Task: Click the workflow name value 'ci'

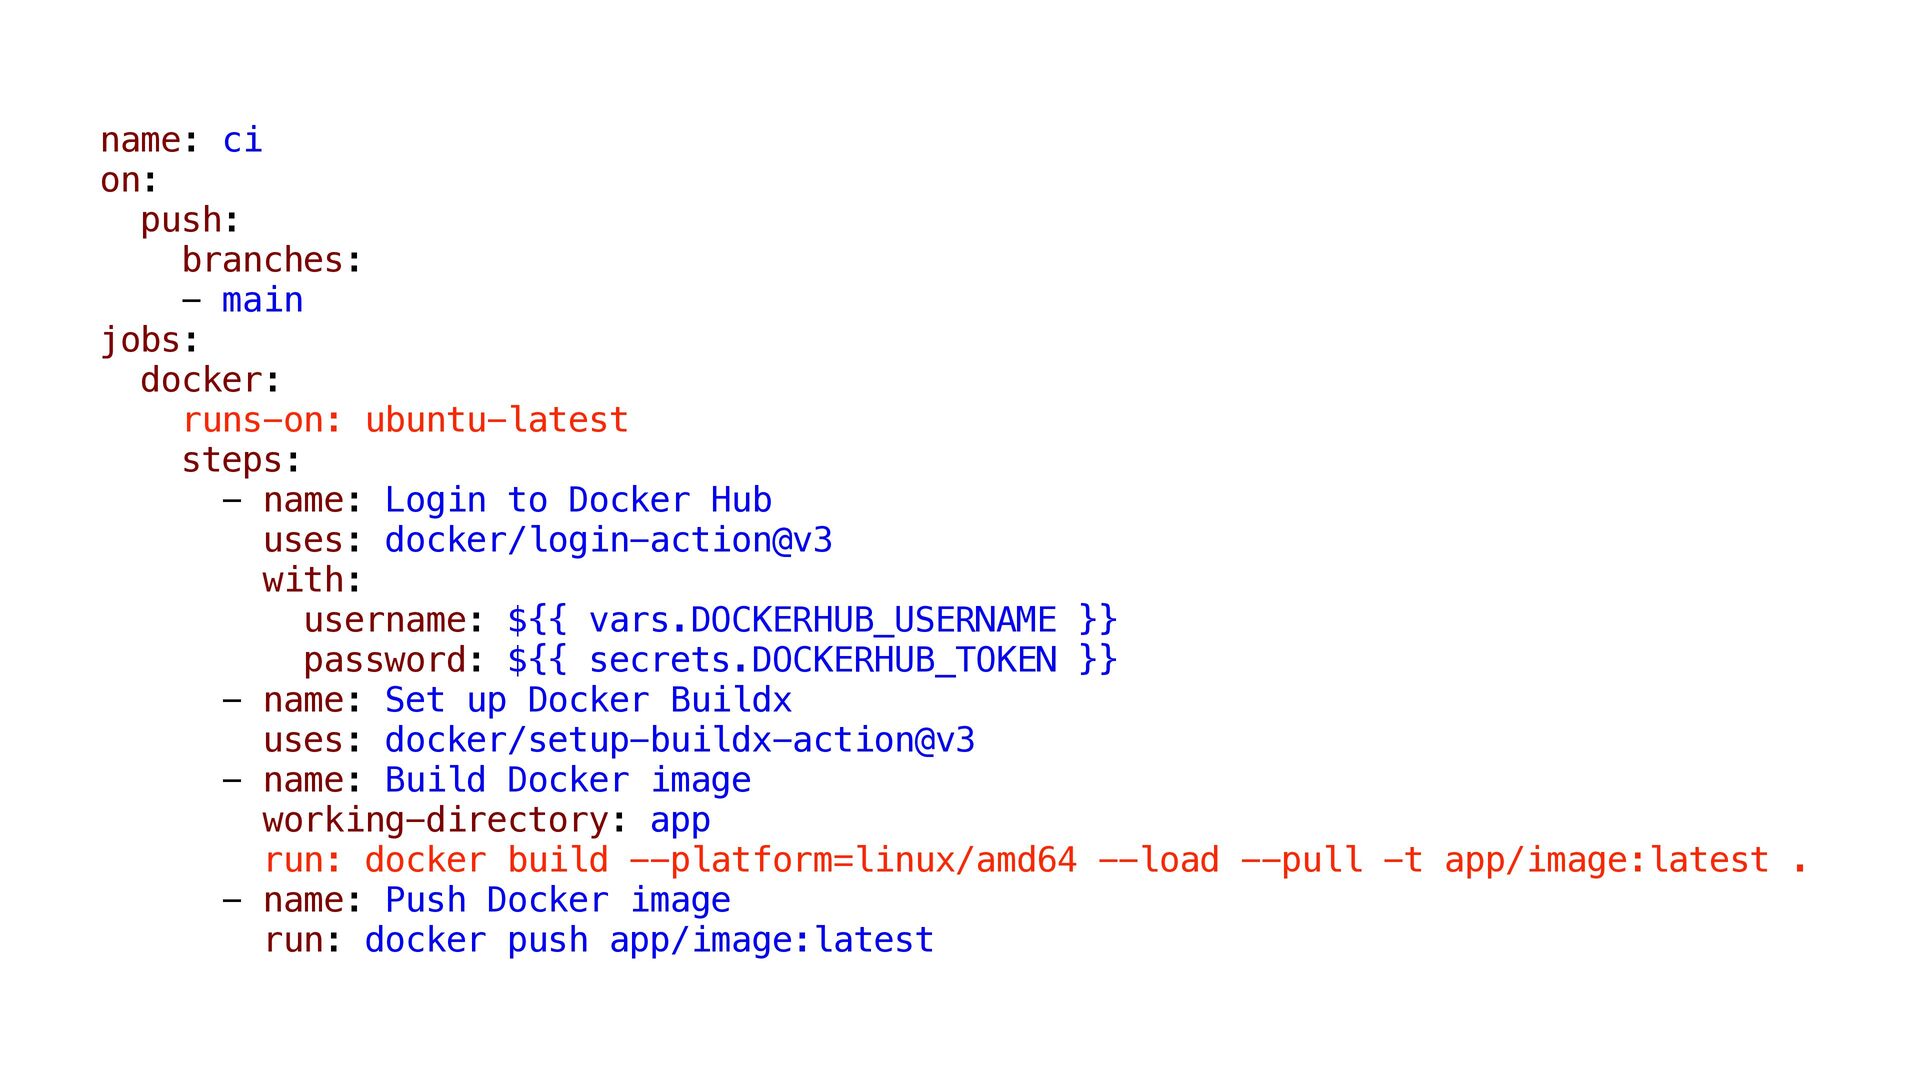Action: (242, 140)
